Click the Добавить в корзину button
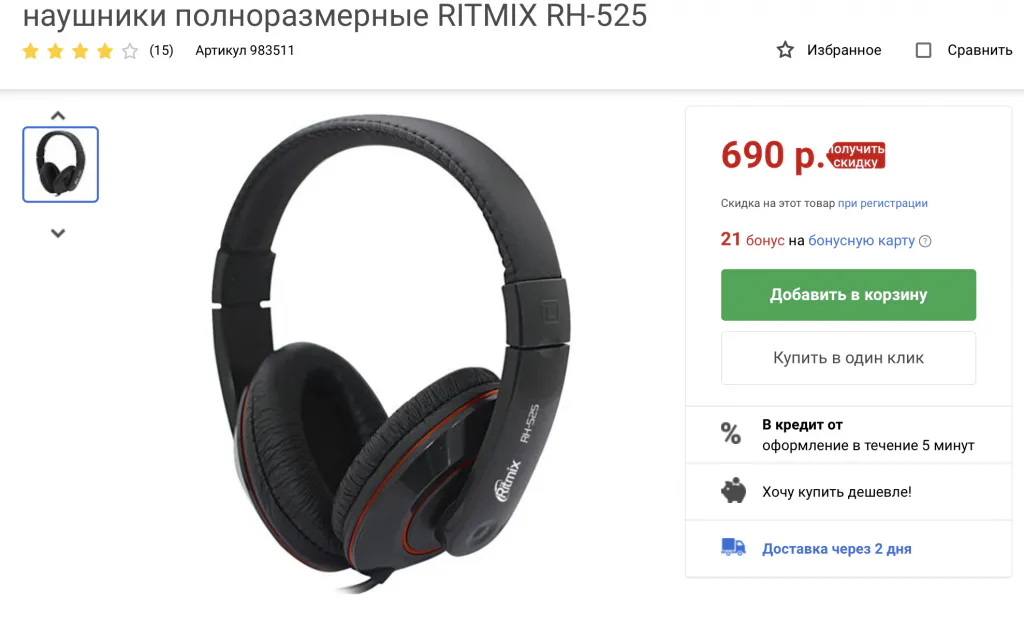The image size is (1024, 623). (848, 295)
